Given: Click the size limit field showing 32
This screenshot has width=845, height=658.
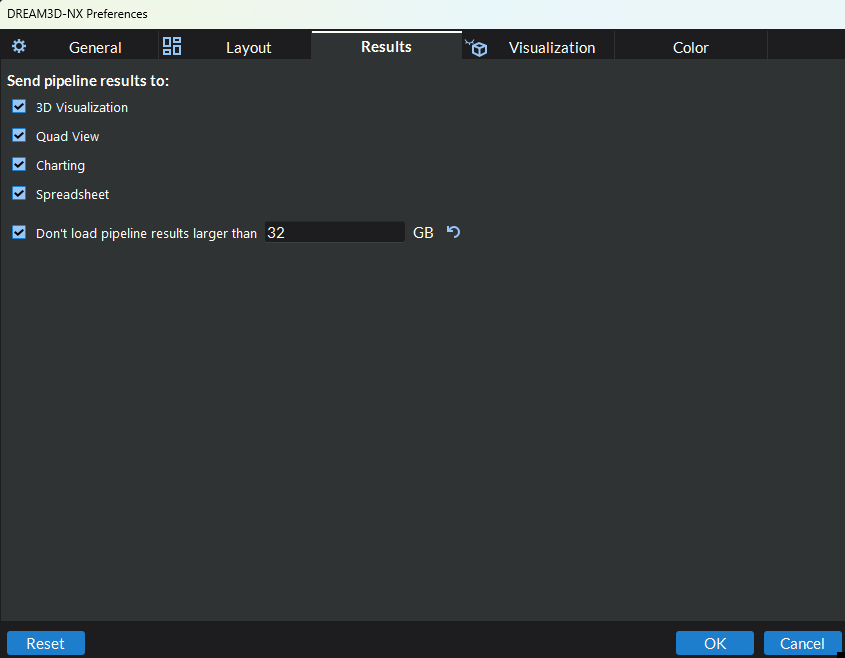Looking at the screenshot, I should click(x=334, y=232).
